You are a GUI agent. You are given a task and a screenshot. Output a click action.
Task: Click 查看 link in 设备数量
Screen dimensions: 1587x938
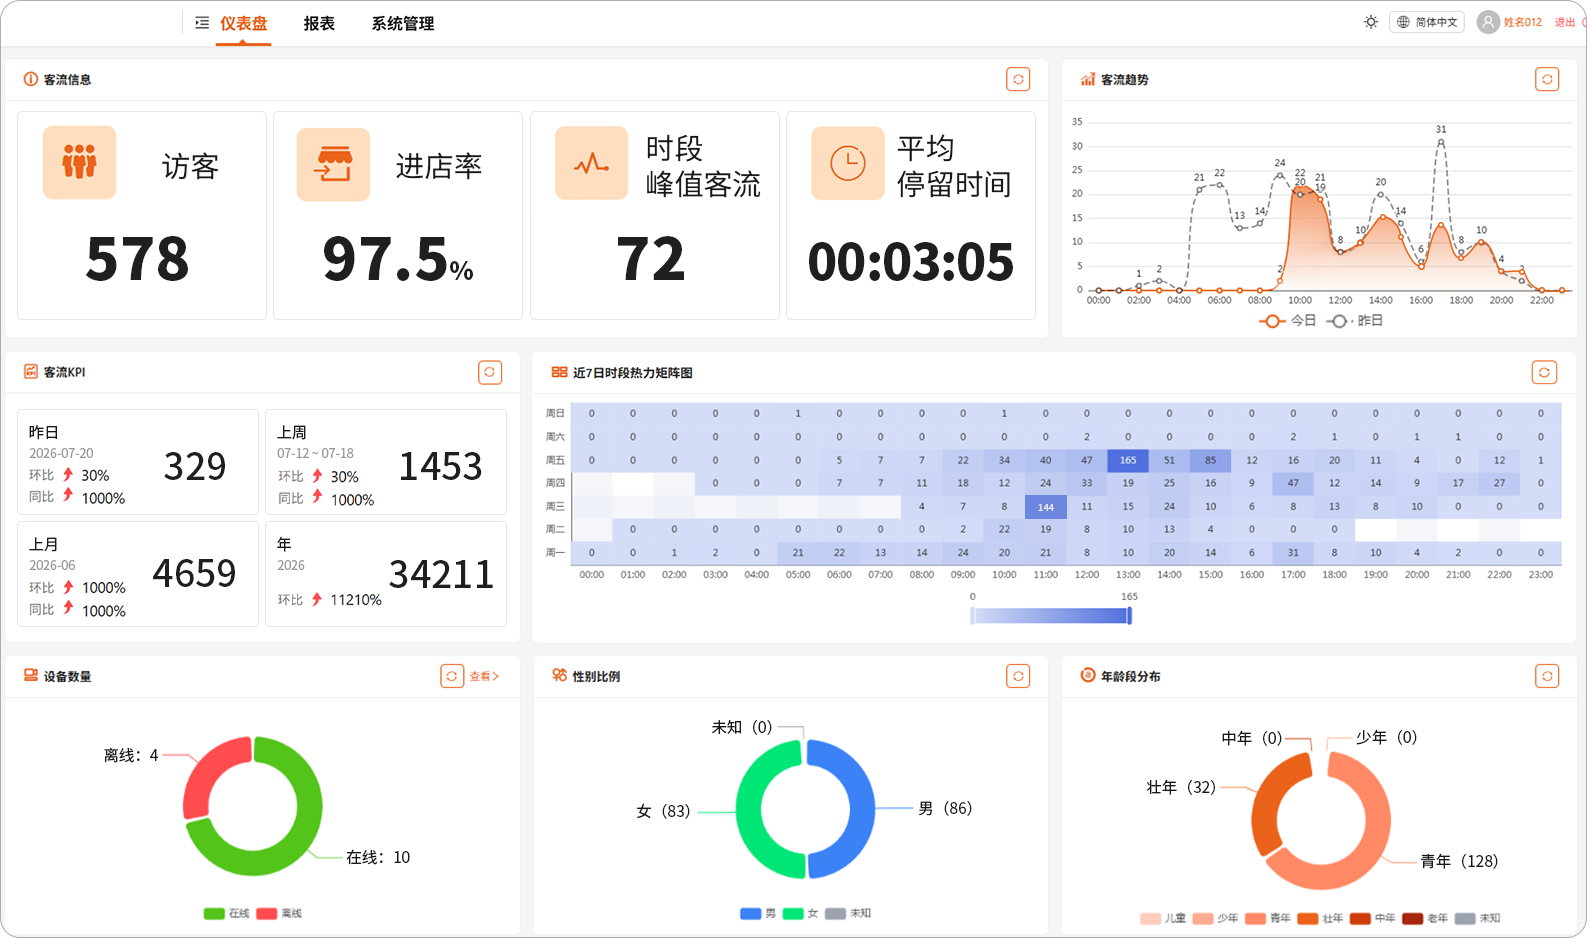tap(484, 676)
